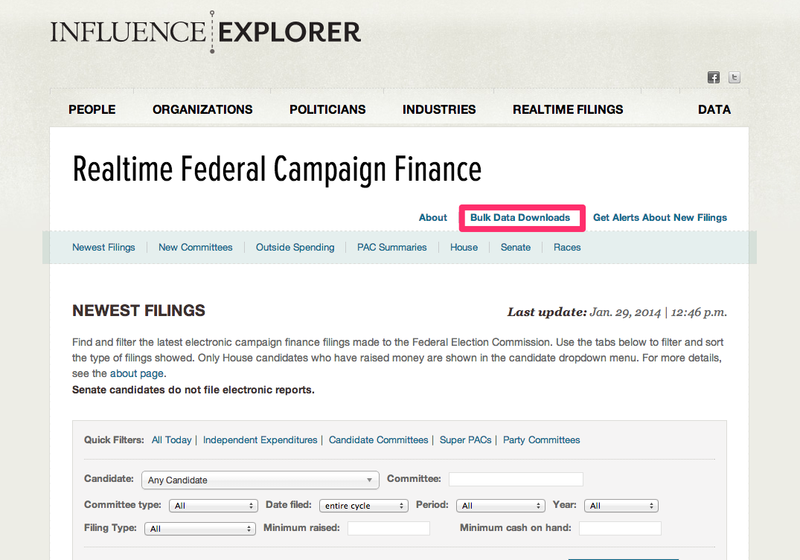The height and width of the screenshot is (560, 800).
Task: Expand the Period dropdown
Action: pos(500,505)
